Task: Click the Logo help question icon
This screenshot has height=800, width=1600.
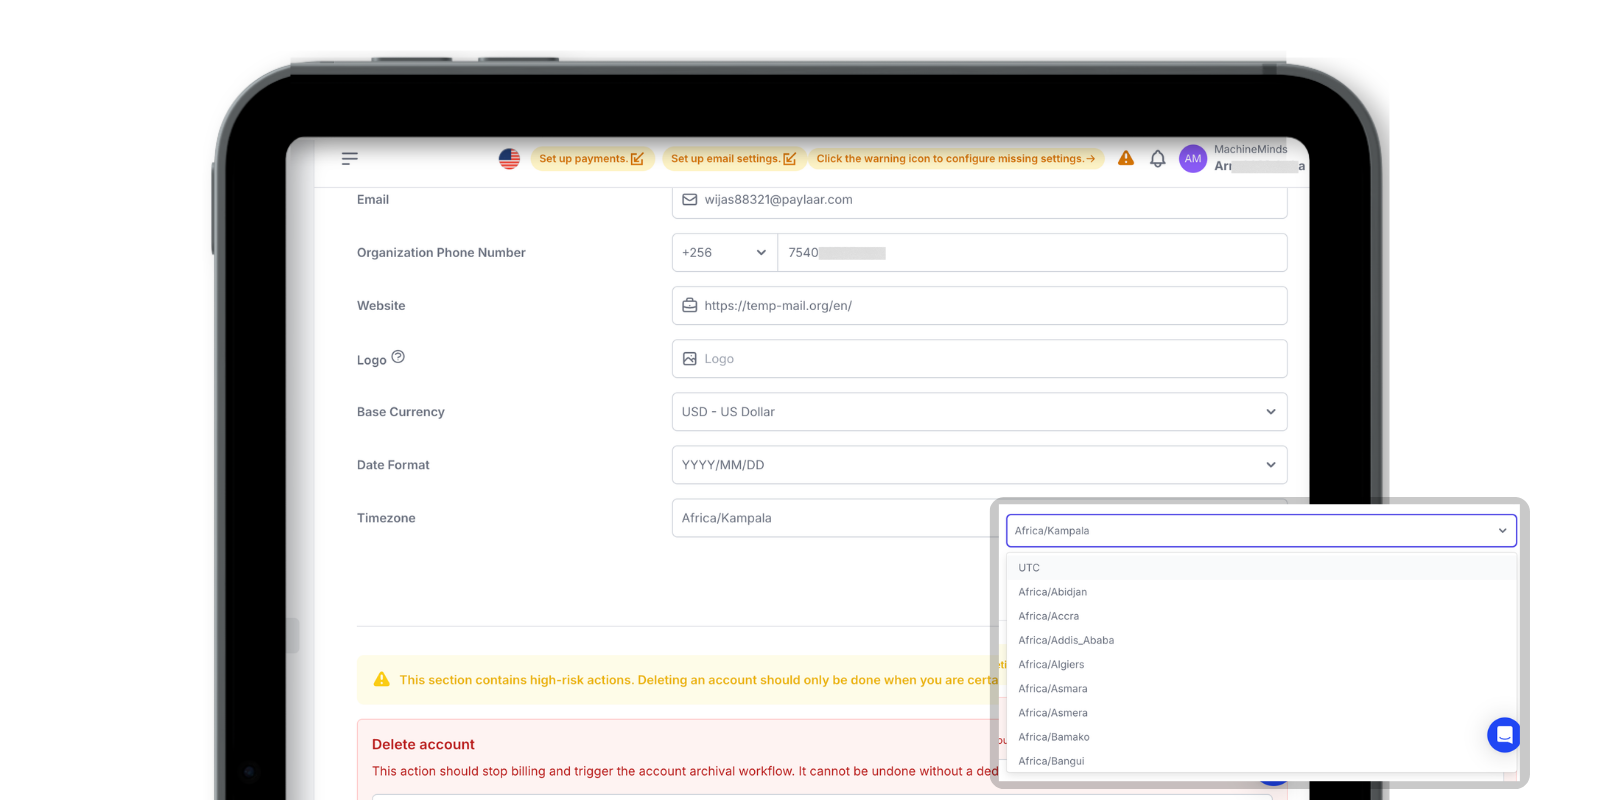Action: pos(398,357)
